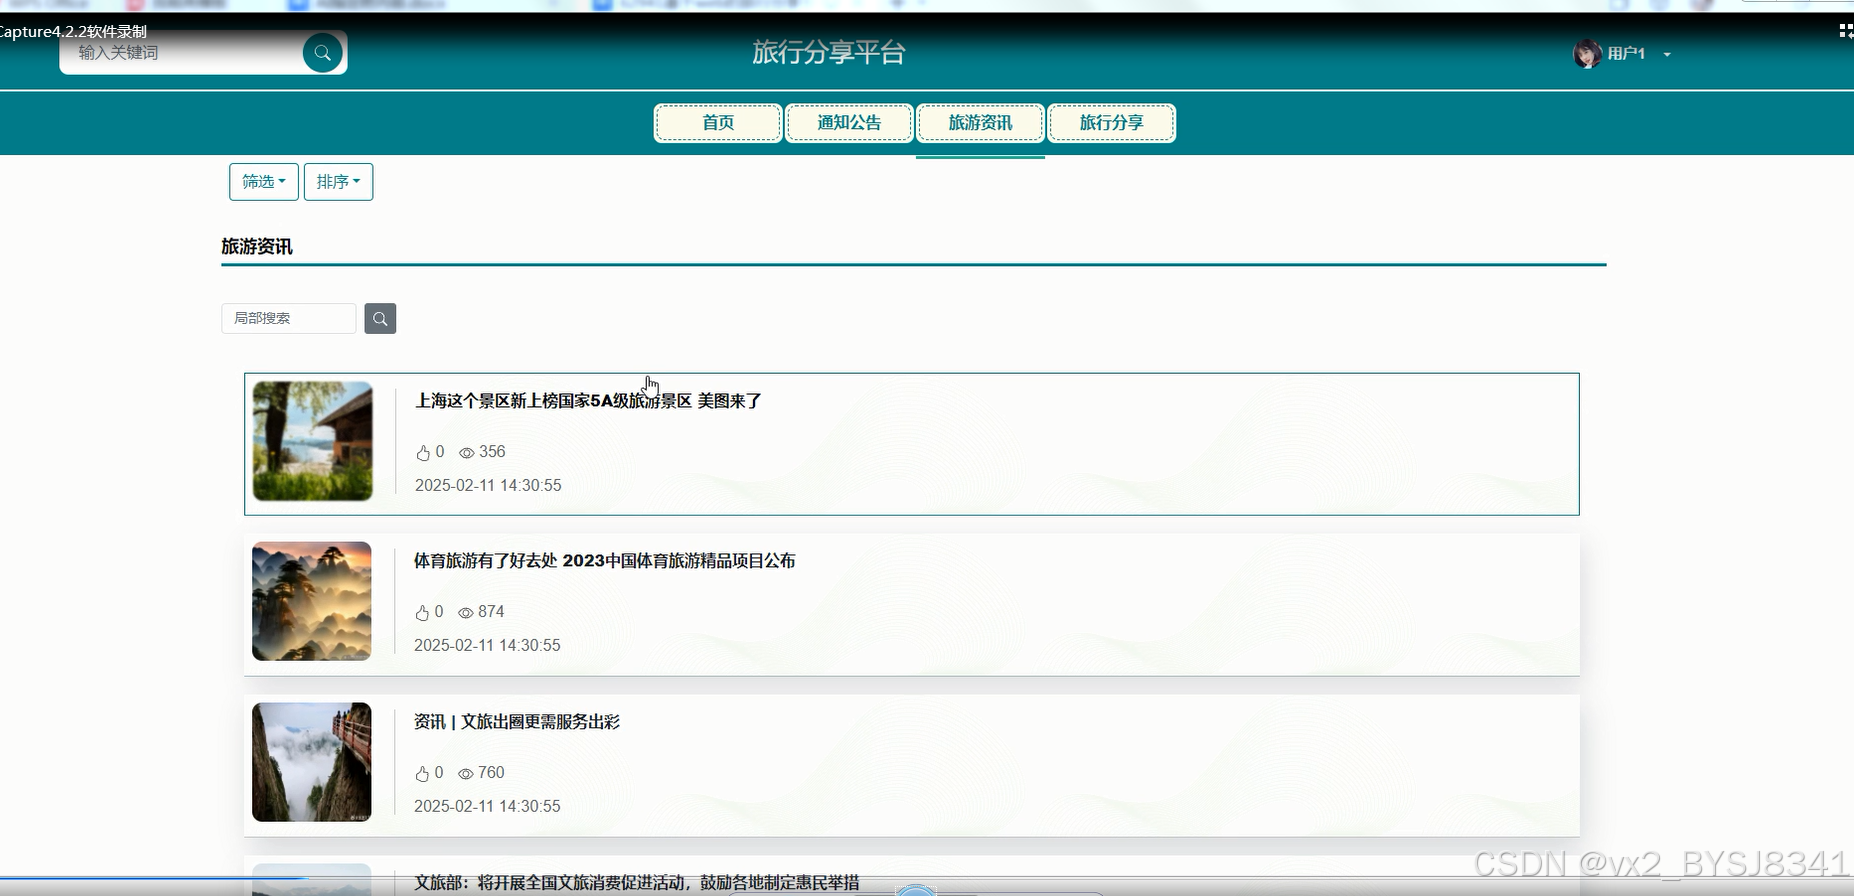Image resolution: width=1854 pixels, height=896 pixels.
Task: Click the date under 上海这个景区 article
Action: pos(488,485)
